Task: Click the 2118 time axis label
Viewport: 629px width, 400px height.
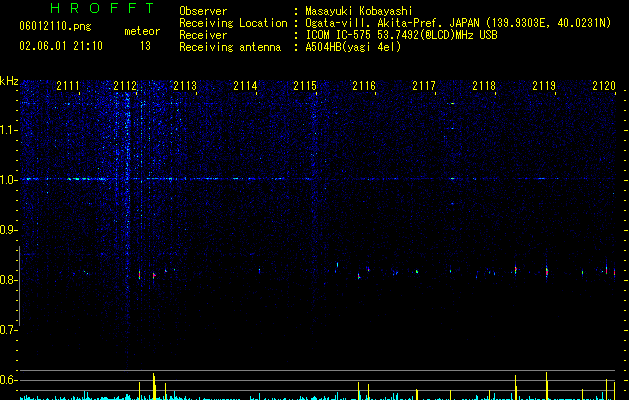Action: (x=484, y=86)
